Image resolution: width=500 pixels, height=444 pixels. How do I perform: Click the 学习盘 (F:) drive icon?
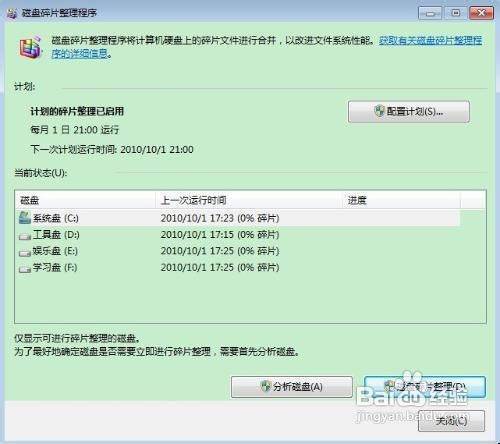pyautogui.click(x=25, y=269)
